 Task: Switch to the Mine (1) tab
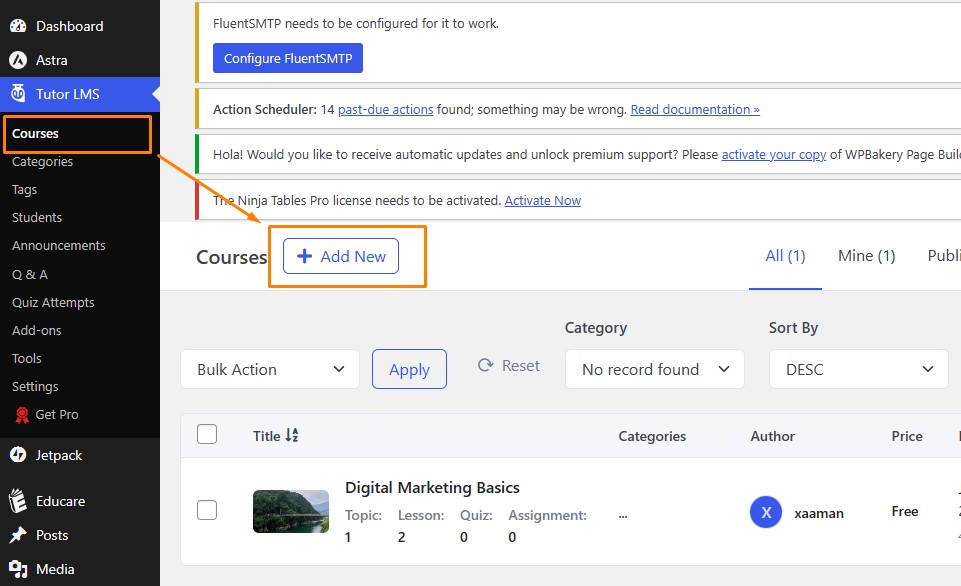click(867, 256)
